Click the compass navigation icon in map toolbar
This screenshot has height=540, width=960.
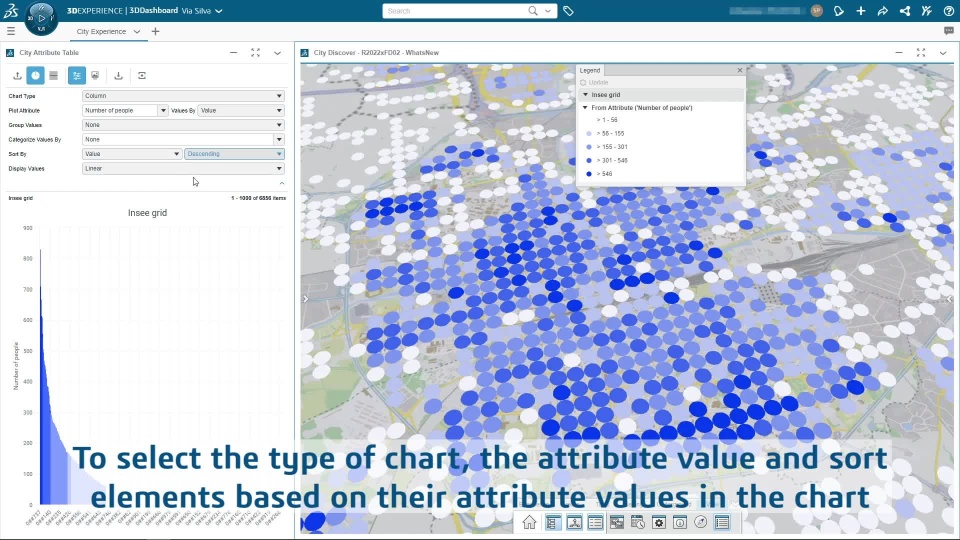(700, 522)
